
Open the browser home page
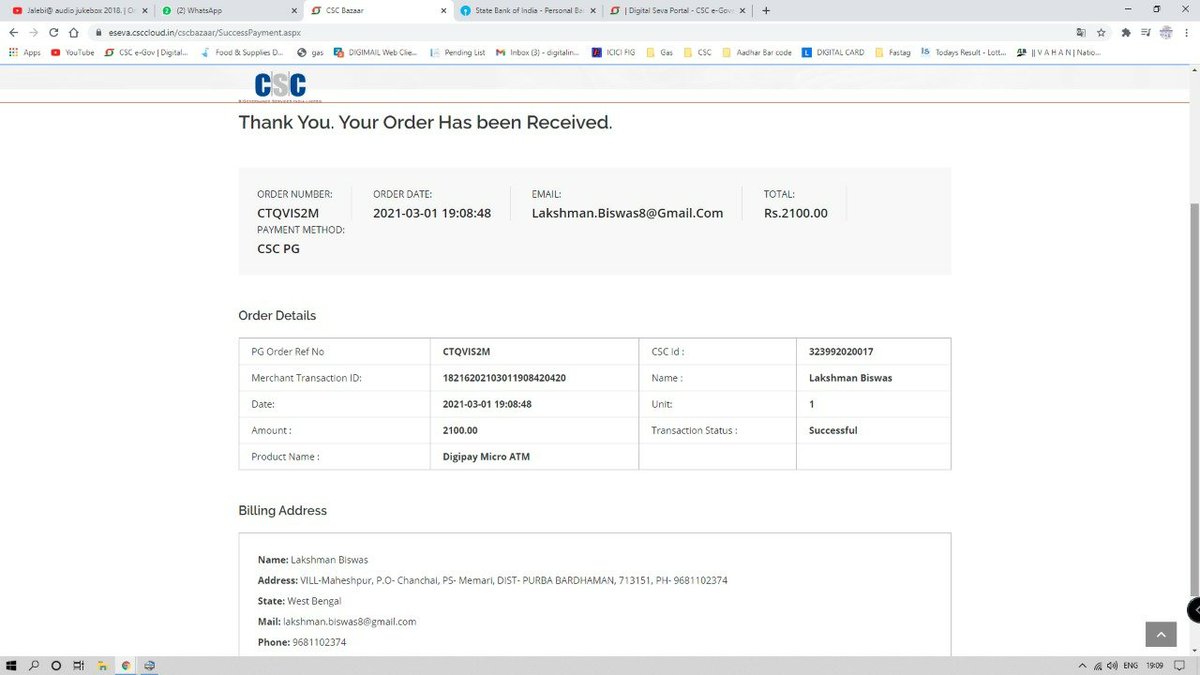[x=74, y=32]
